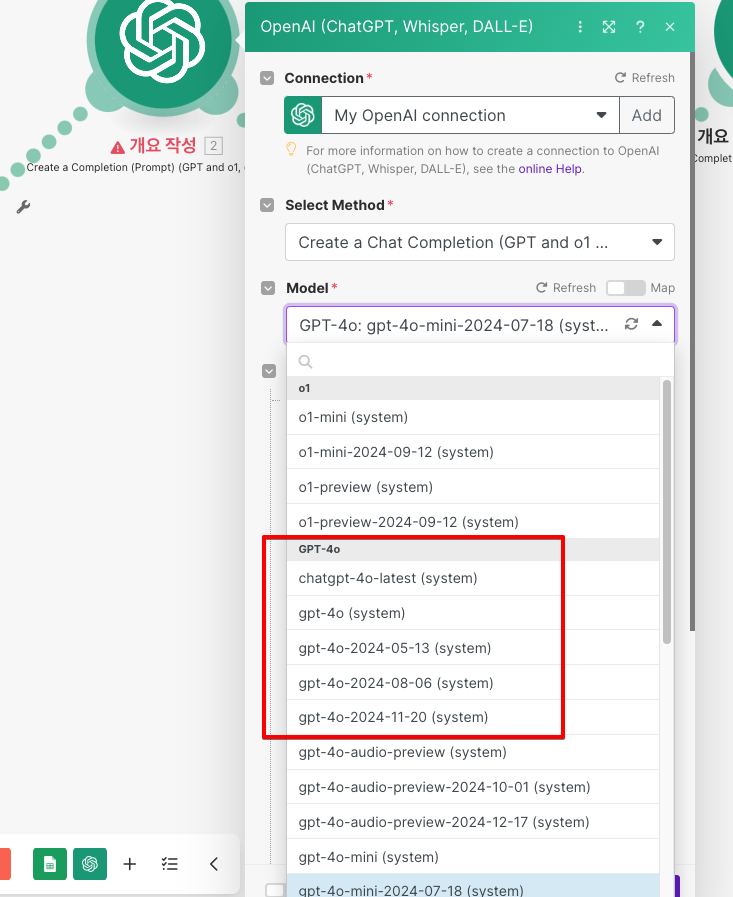This screenshot has height=897, width=733.
Task: Toggle the checkbox at panel bottom-left
Action: [x=275, y=890]
